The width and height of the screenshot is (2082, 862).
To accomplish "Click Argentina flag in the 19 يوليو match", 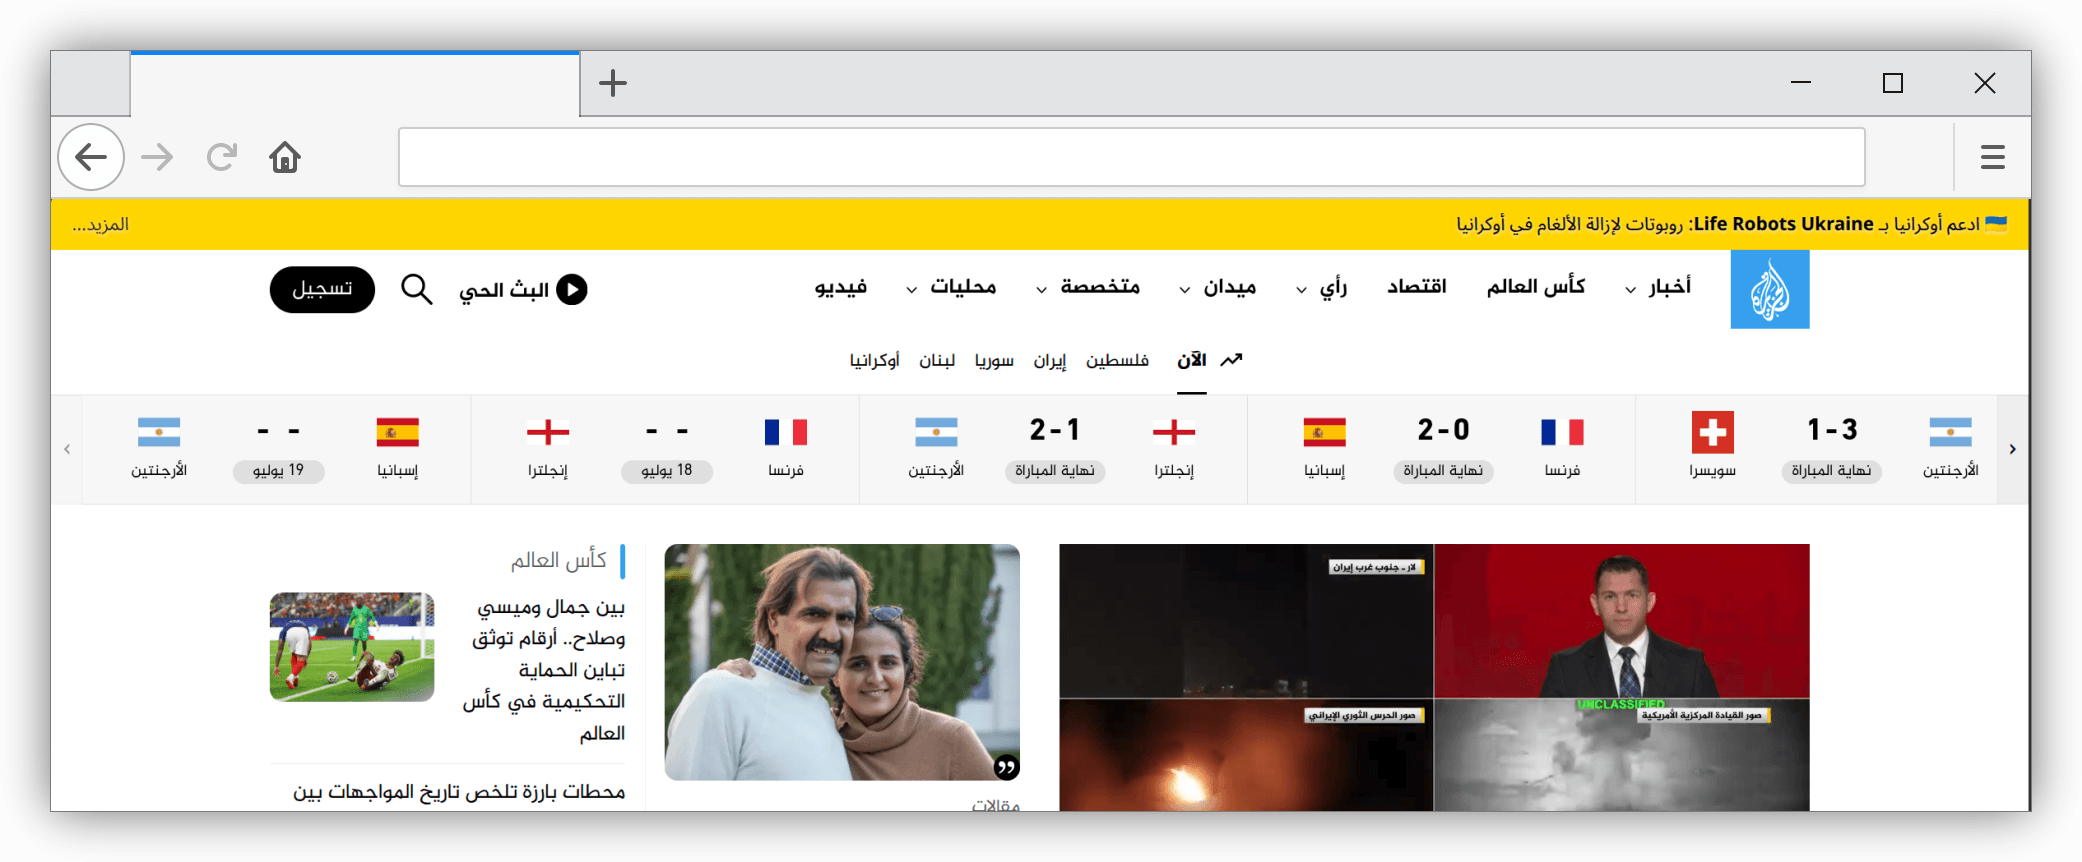I will point(159,432).
